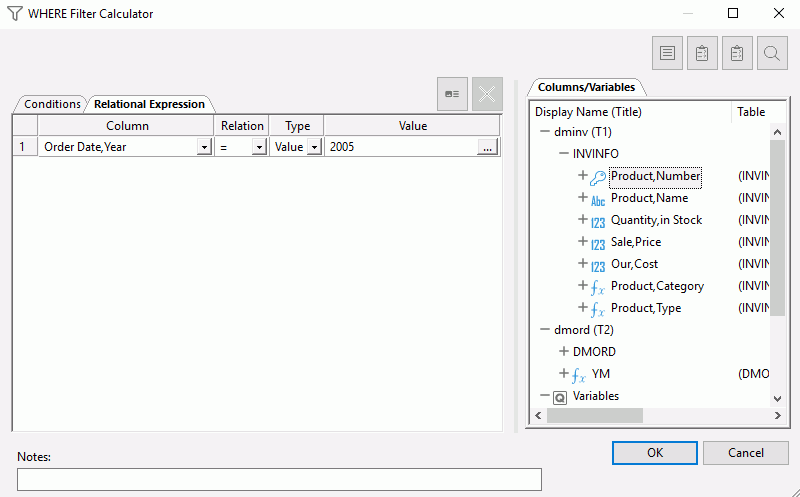Expand the DMORD tree node

563,352
